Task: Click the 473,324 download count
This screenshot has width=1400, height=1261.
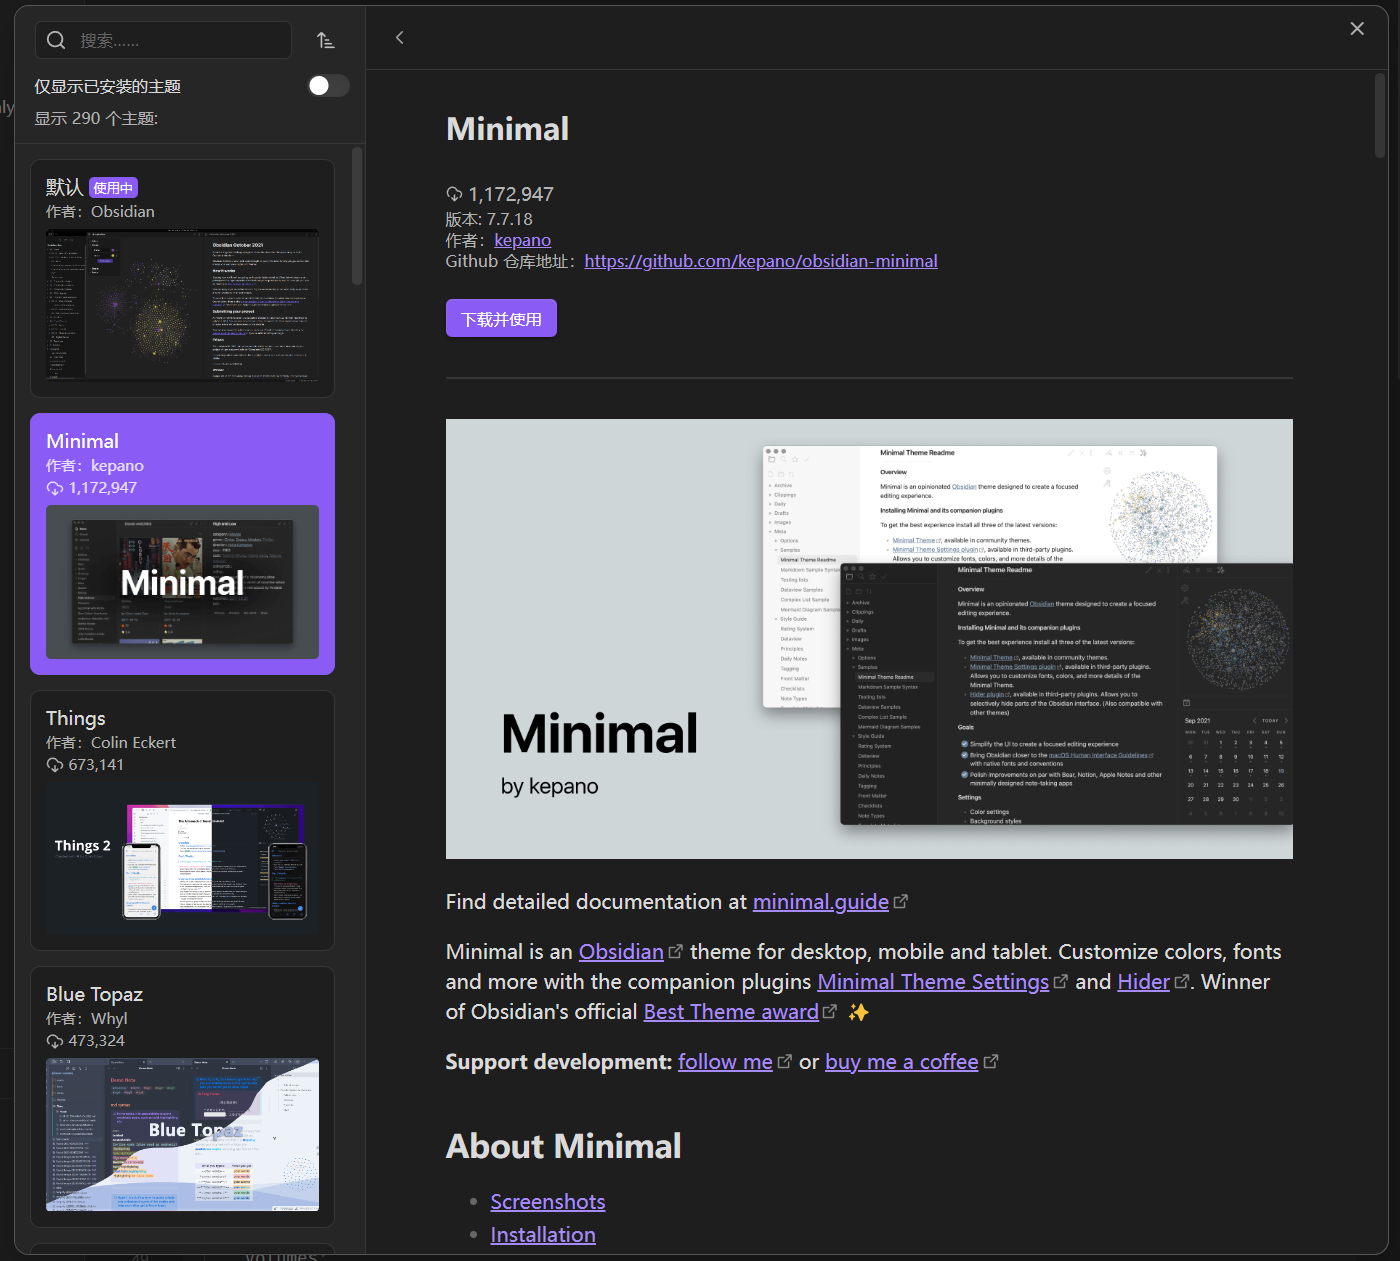Action: (x=97, y=1041)
